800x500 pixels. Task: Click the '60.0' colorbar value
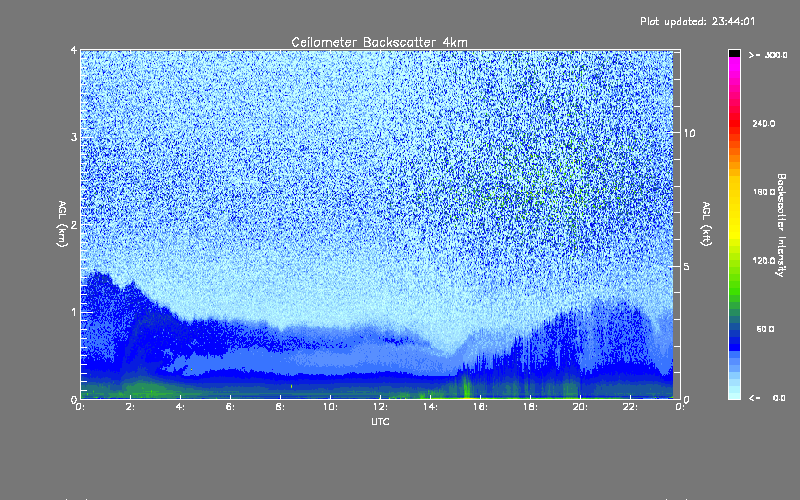pos(765,329)
